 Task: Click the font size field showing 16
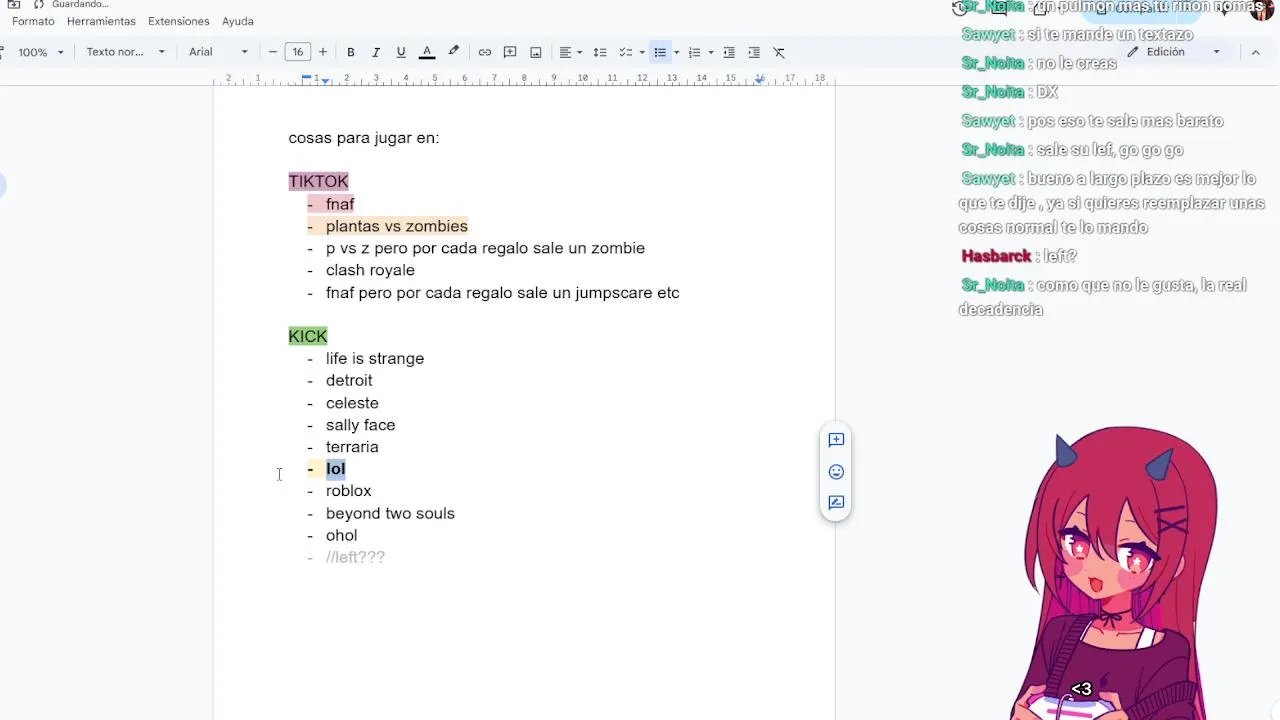pyautogui.click(x=297, y=52)
